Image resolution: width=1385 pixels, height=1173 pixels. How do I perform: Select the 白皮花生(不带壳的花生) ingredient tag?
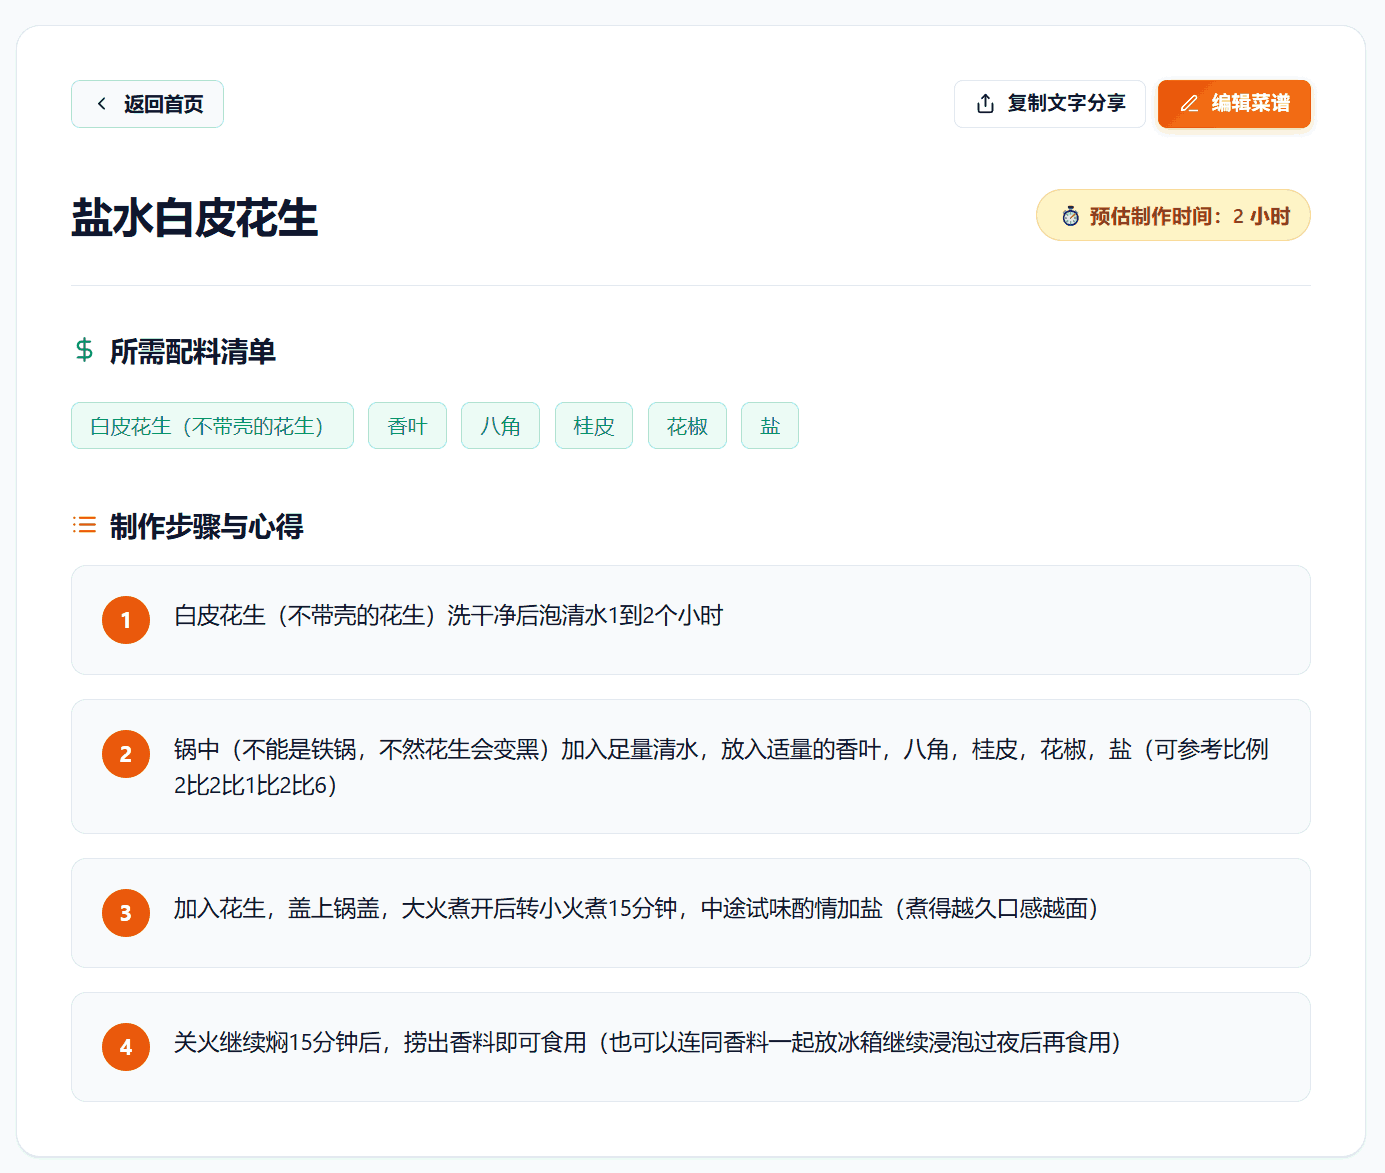tap(212, 426)
